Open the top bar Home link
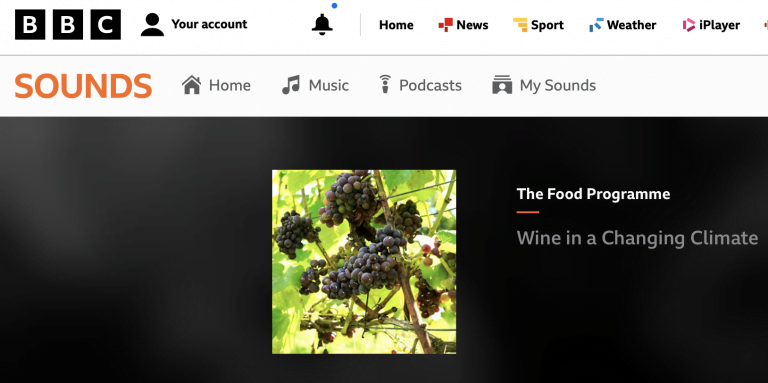 396,25
